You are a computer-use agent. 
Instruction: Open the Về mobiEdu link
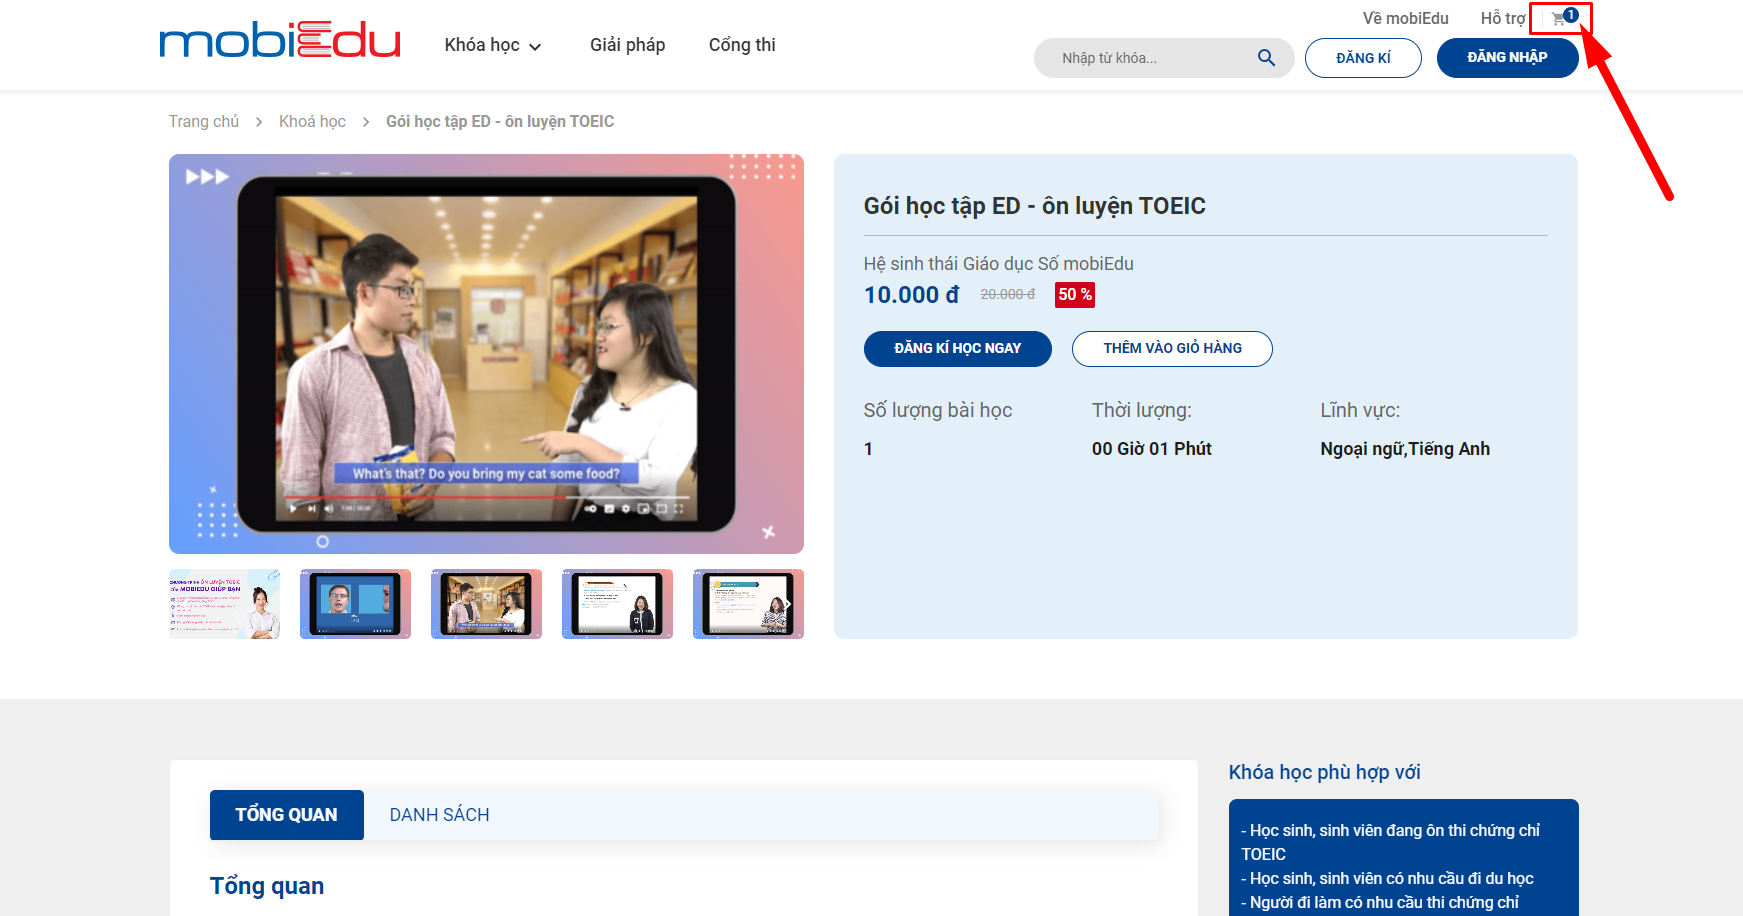(x=1405, y=18)
